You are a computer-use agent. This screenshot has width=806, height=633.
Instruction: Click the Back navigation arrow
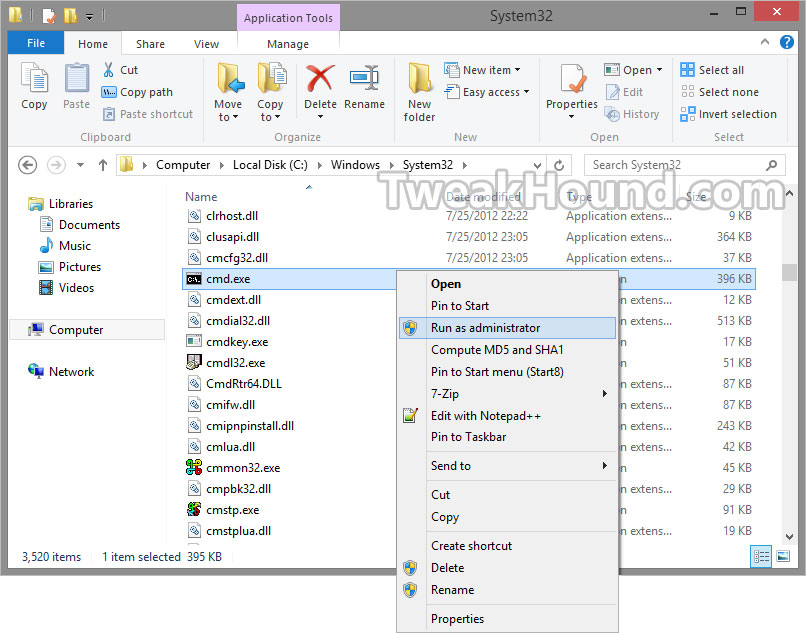[x=27, y=165]
